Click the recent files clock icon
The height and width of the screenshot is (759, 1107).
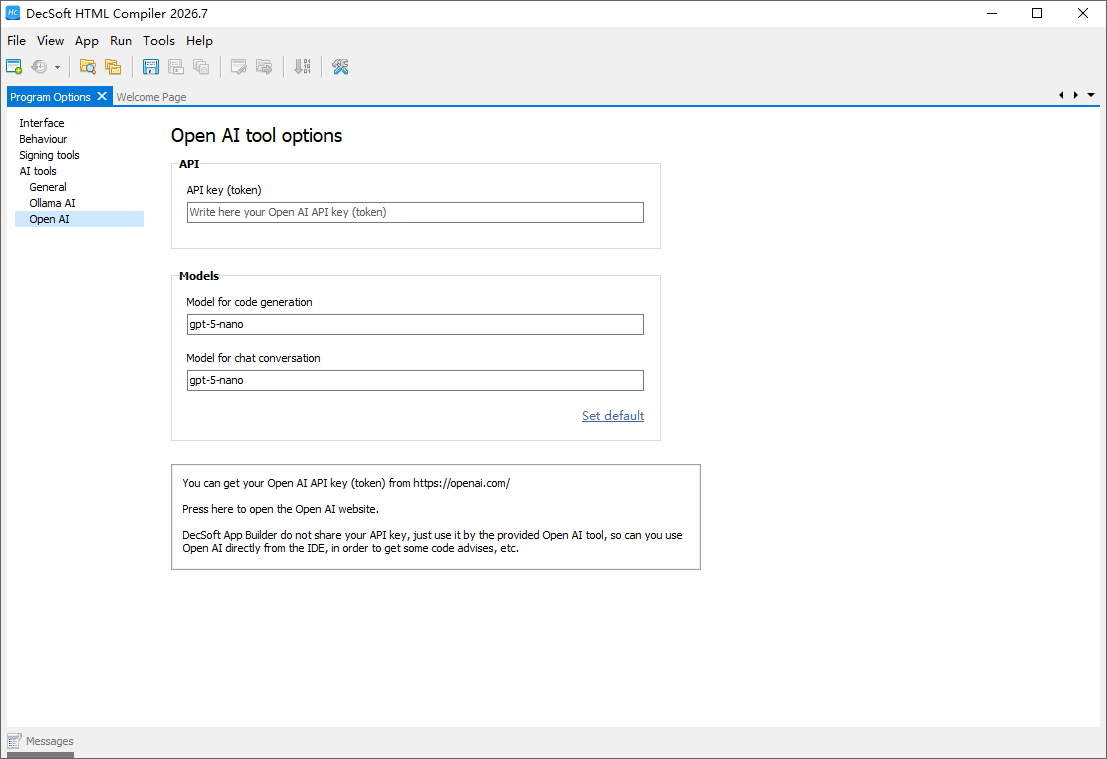coord(40,67)
